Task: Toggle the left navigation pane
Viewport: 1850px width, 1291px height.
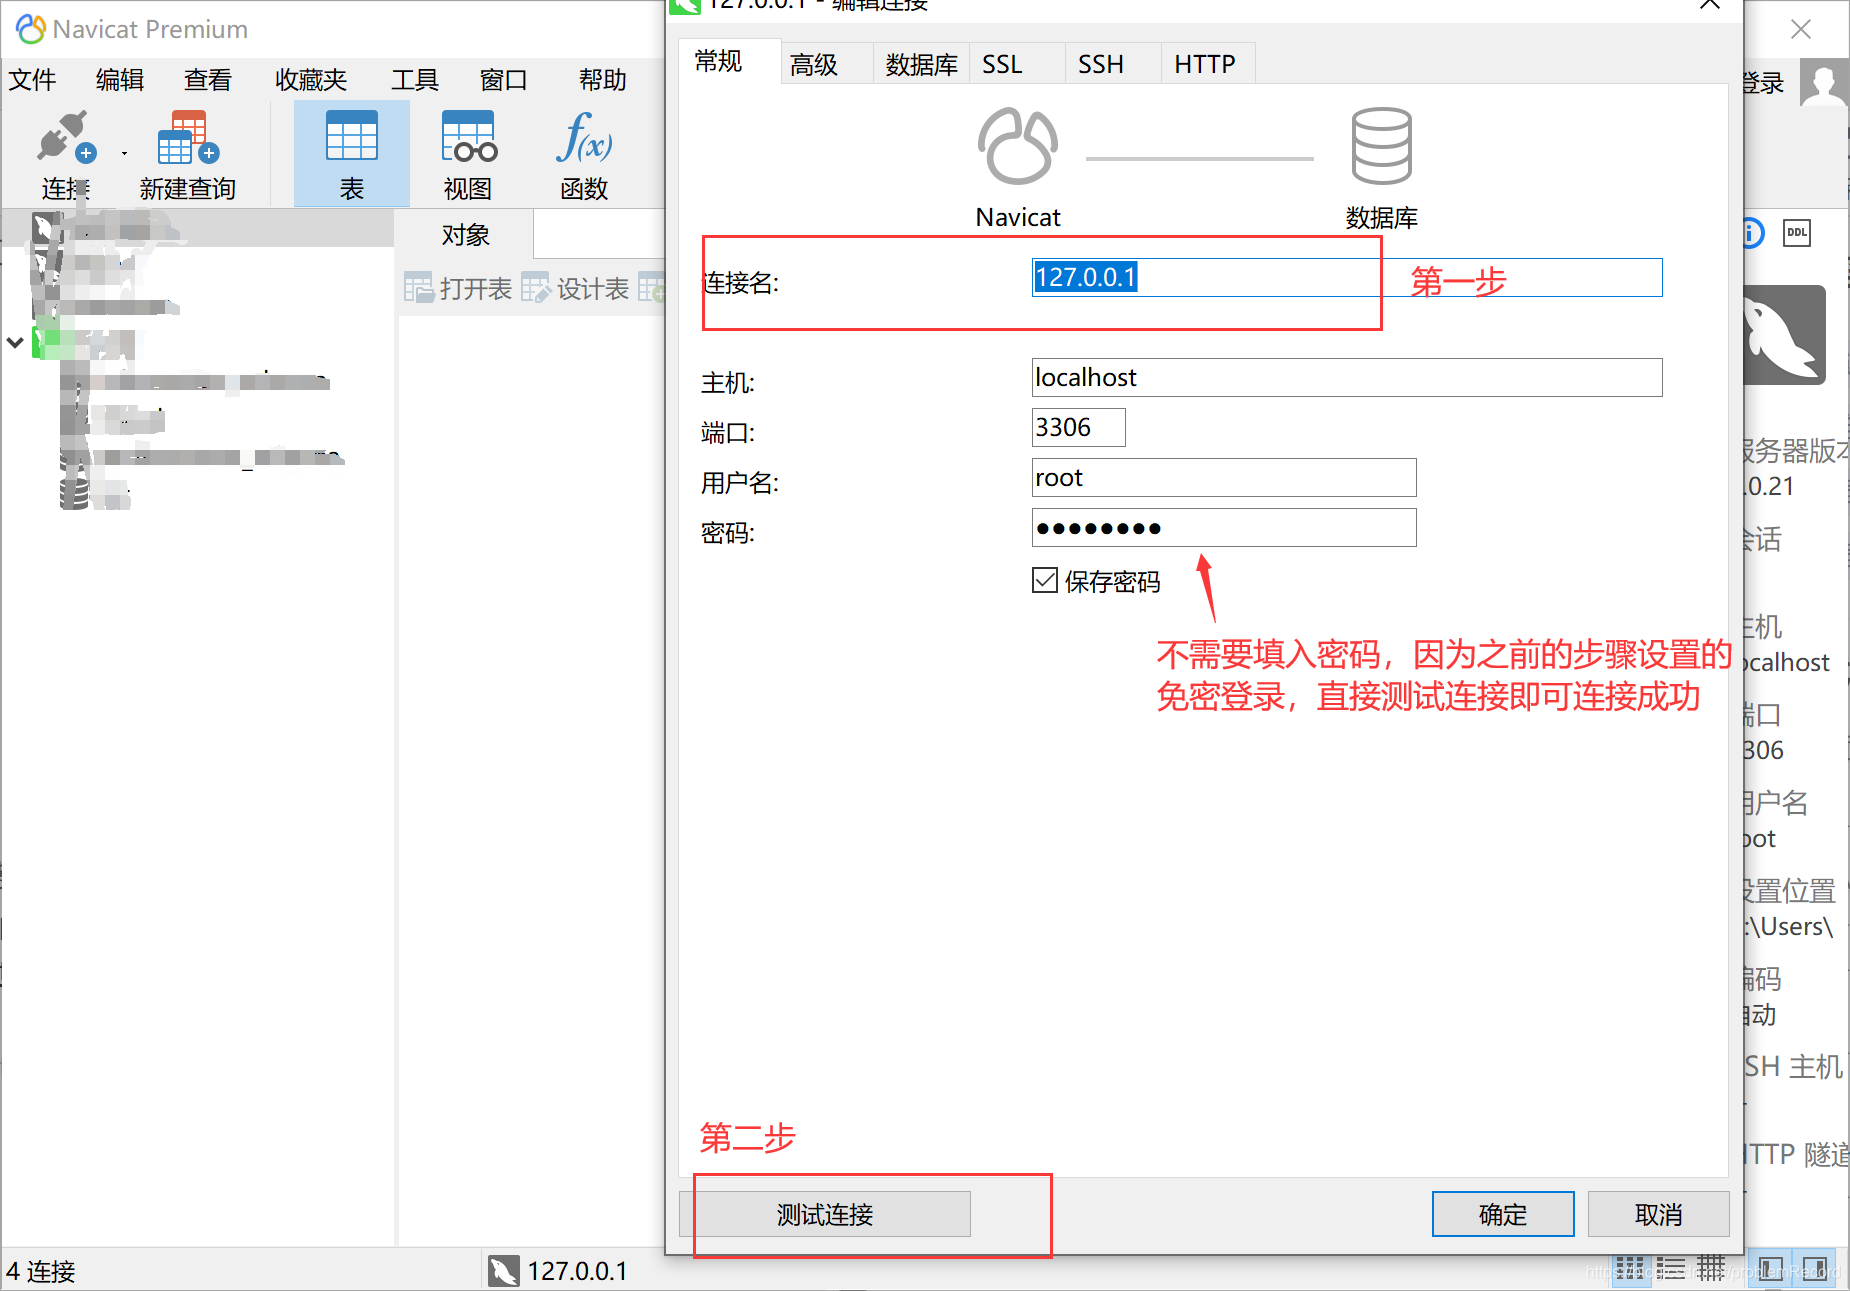Action: 1770,1269
